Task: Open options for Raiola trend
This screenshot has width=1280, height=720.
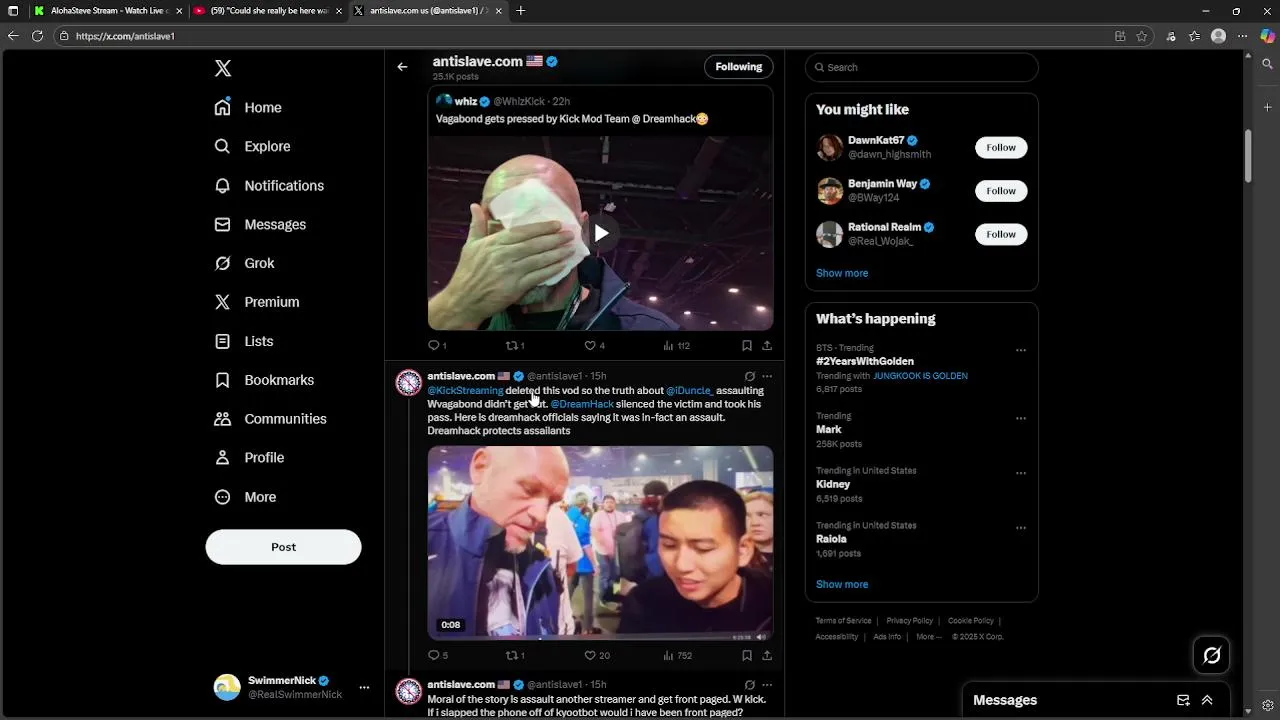Action: (x=1020, y=528)
